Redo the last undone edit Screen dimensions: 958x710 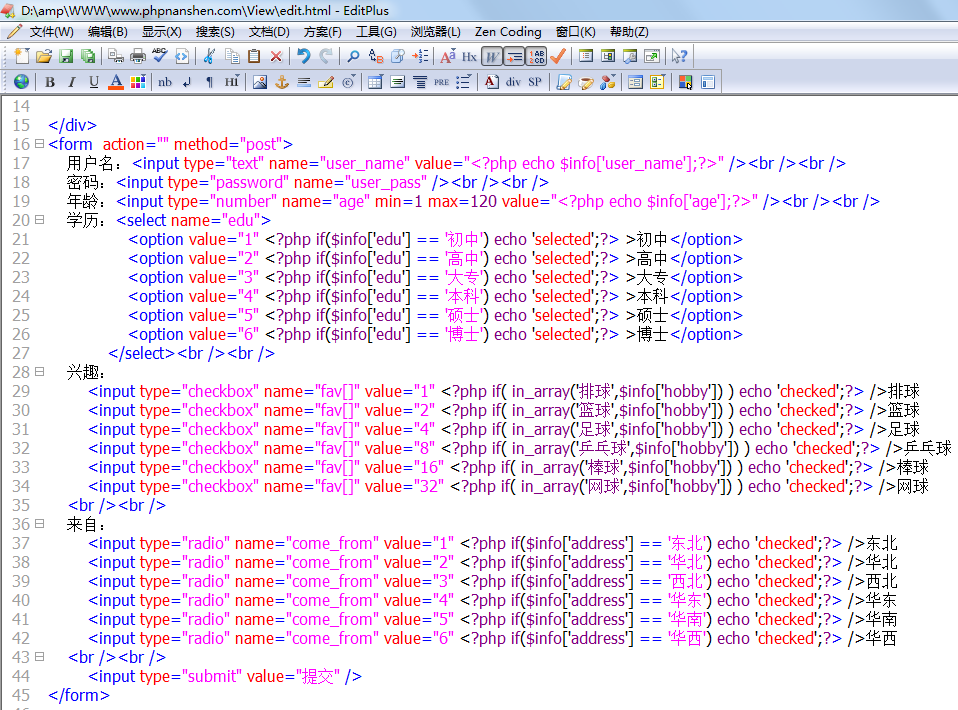[326, 56]
